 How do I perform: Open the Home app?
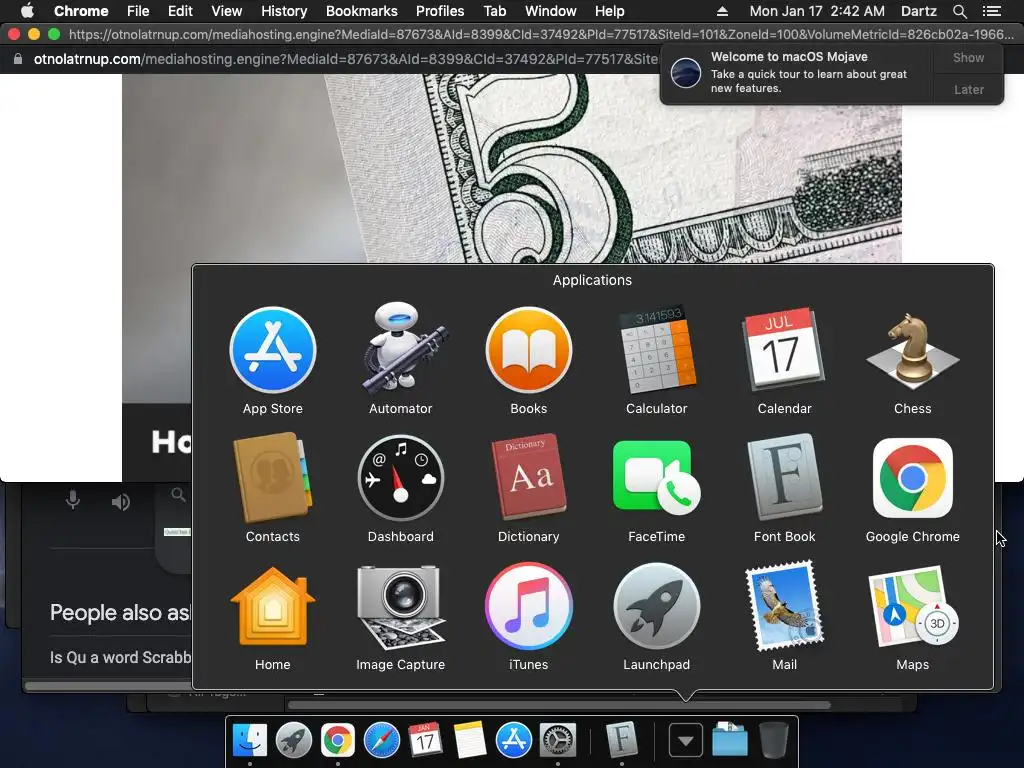coord(273,607)
